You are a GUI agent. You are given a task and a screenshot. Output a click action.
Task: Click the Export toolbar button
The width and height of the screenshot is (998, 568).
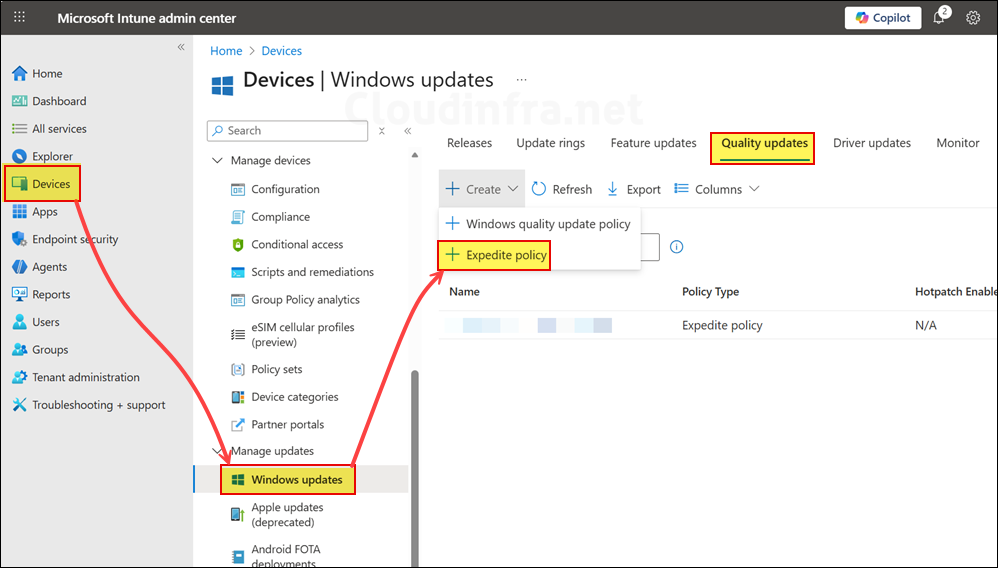[634, 189]
